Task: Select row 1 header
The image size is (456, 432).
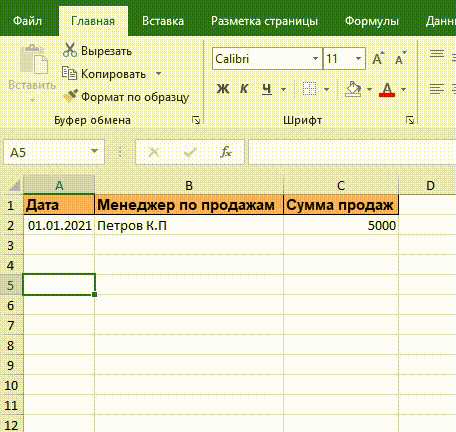Action: pos(11,205)
